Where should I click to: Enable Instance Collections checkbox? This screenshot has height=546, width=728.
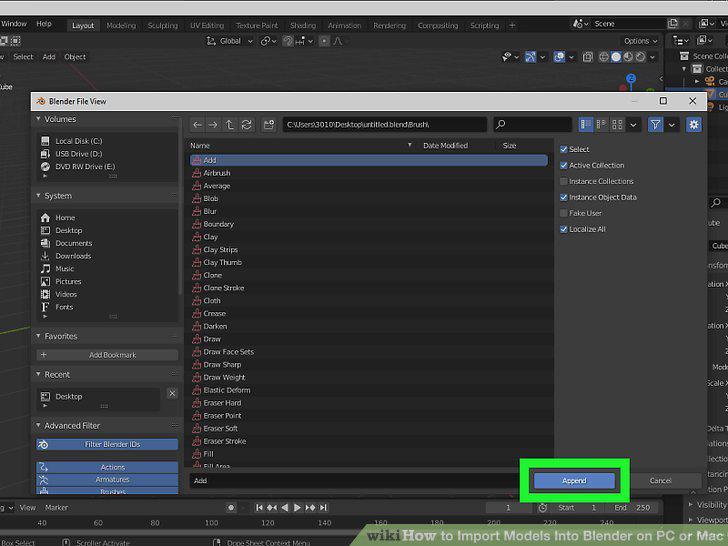tap(564, 181)
